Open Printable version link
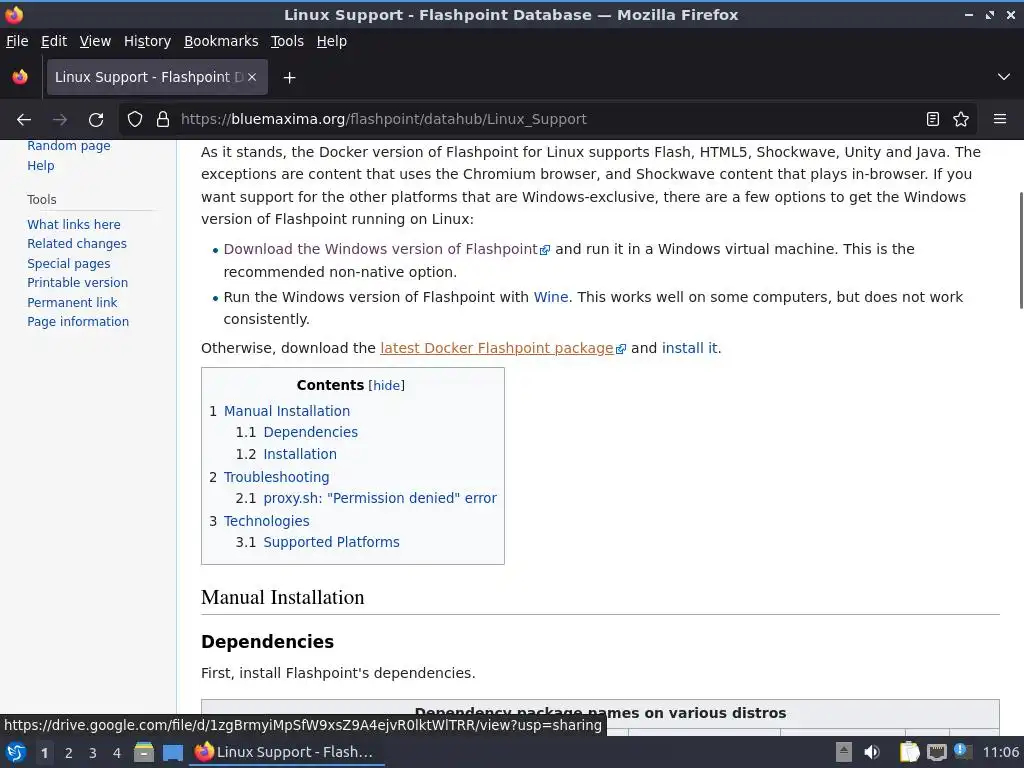The width and height of the screenshot is (1024, 768). (78, 283)
